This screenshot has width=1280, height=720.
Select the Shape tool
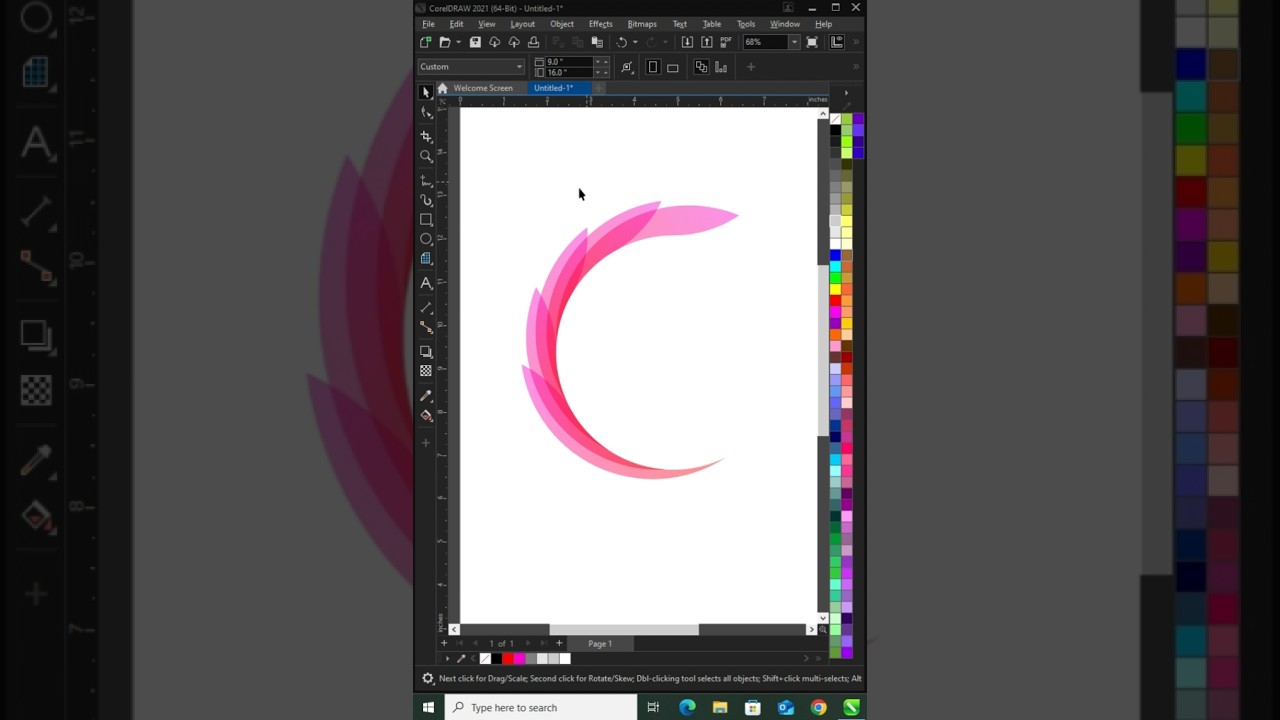click(x=426, y=113)
